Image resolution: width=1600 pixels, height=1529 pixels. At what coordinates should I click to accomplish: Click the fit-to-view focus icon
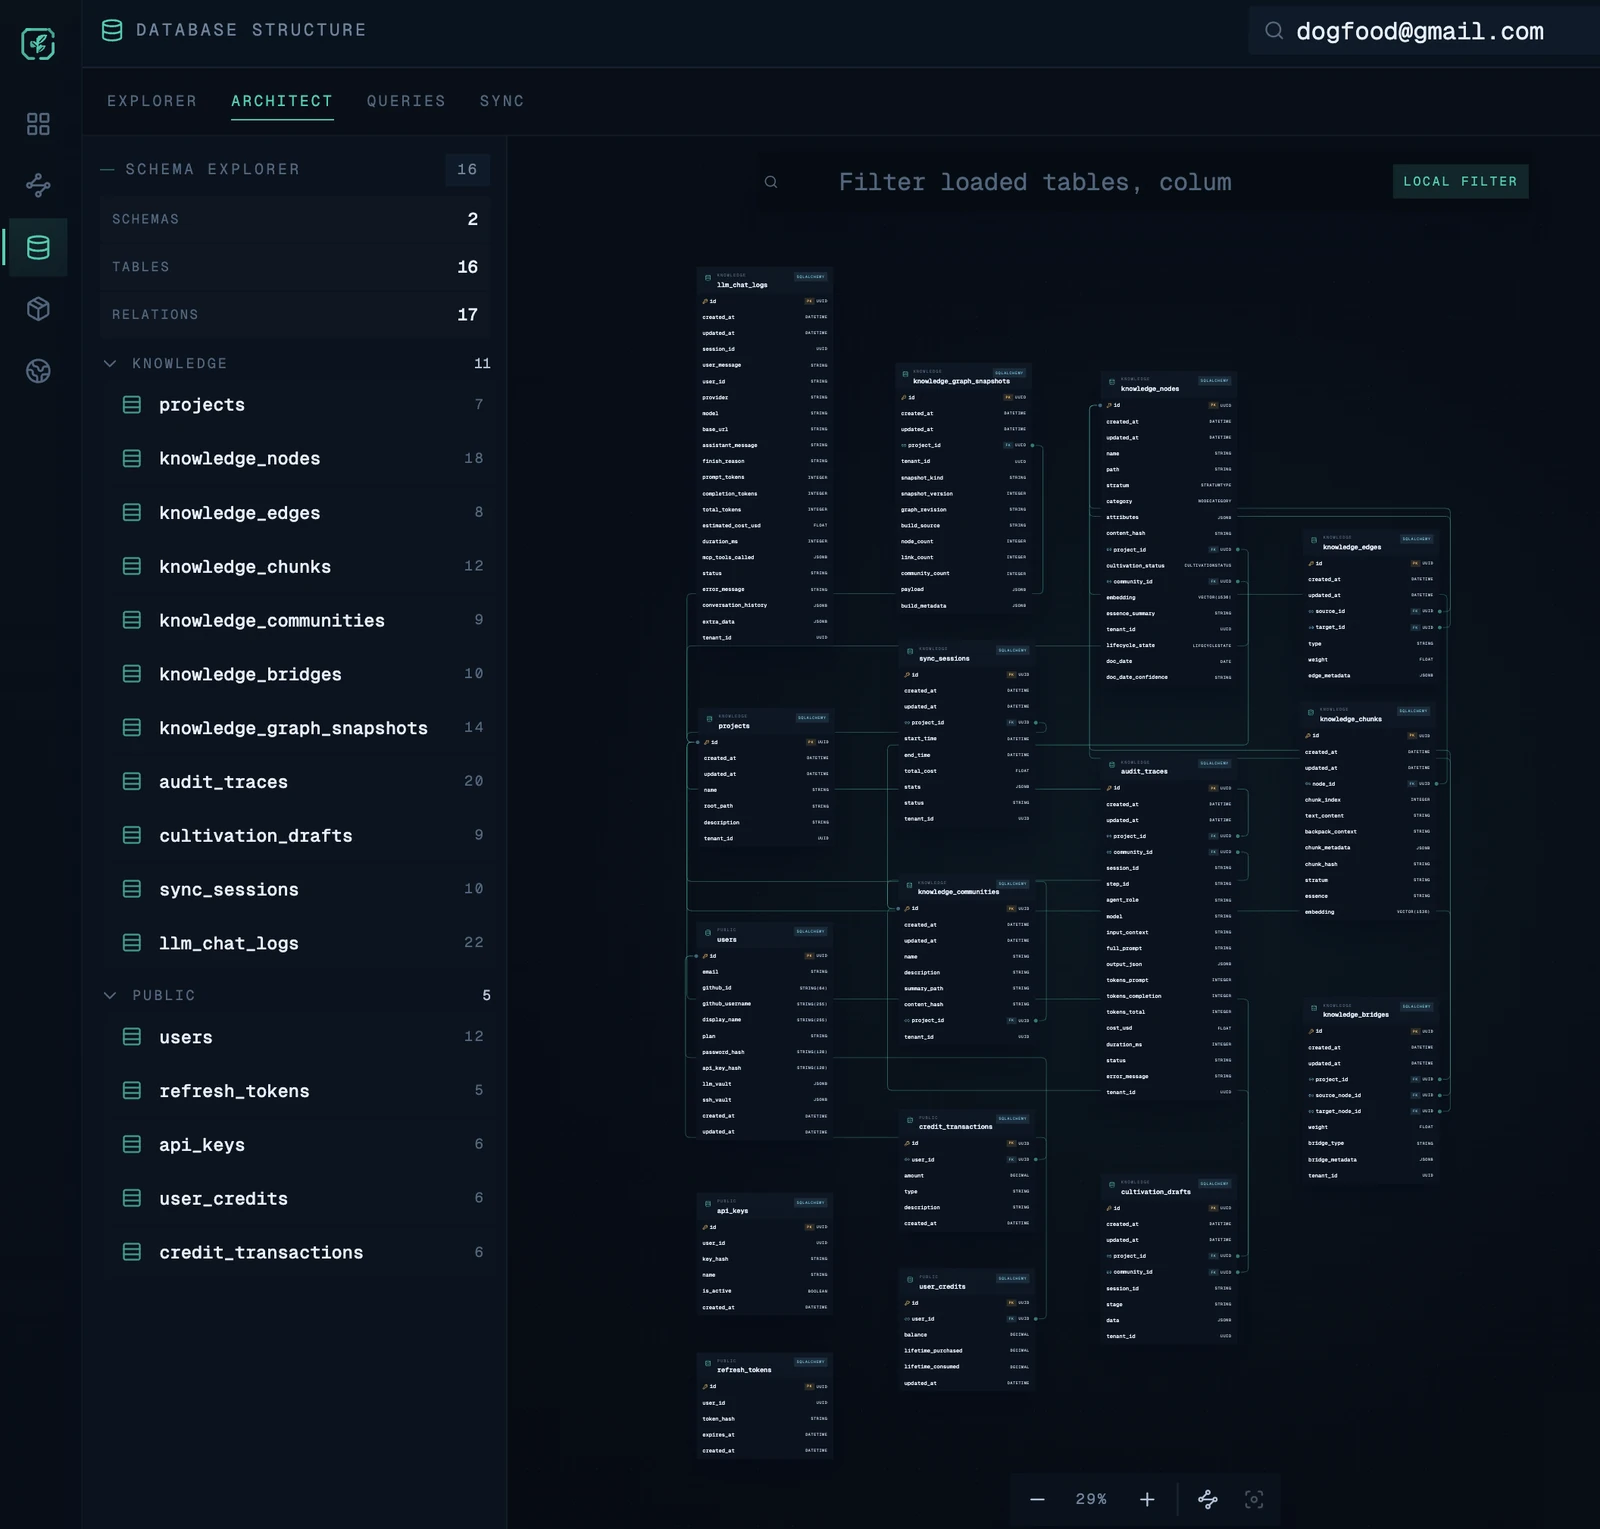click(x=1254, y=1499)
